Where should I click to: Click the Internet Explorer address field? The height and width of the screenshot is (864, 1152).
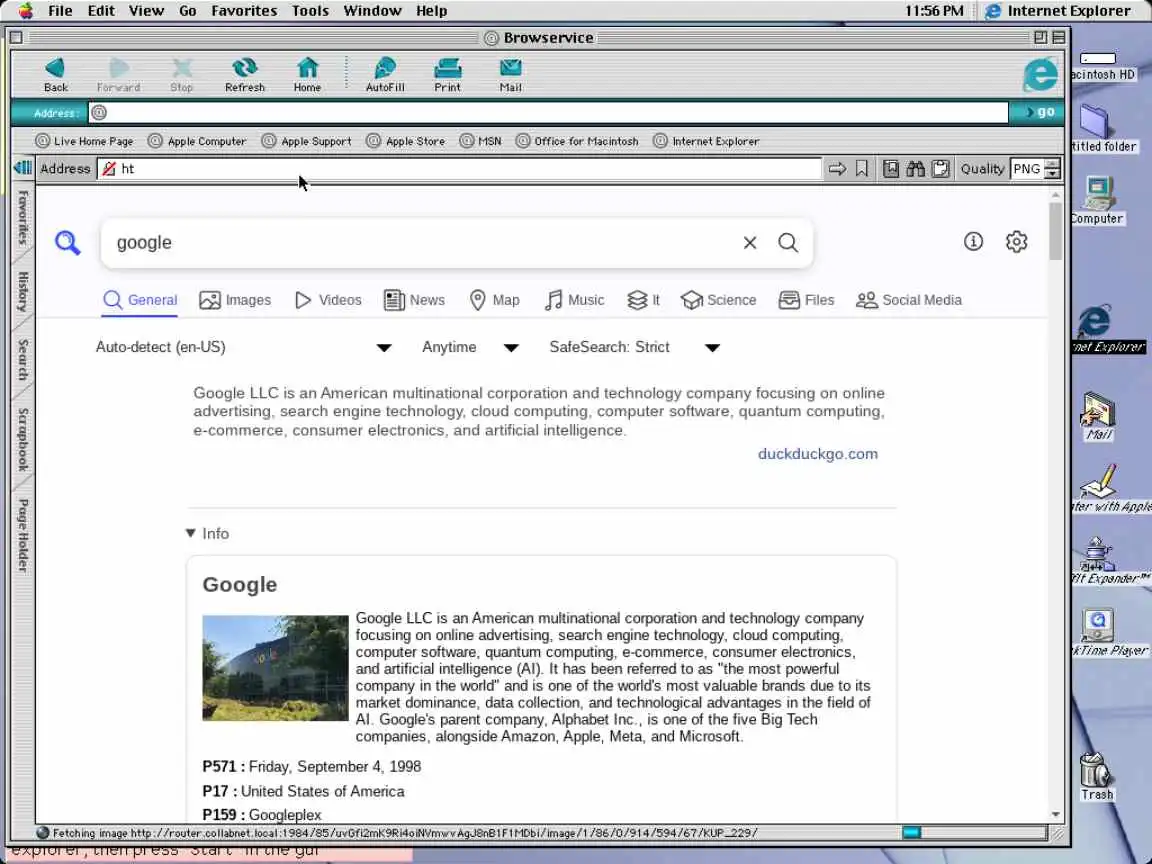(549, 112)
